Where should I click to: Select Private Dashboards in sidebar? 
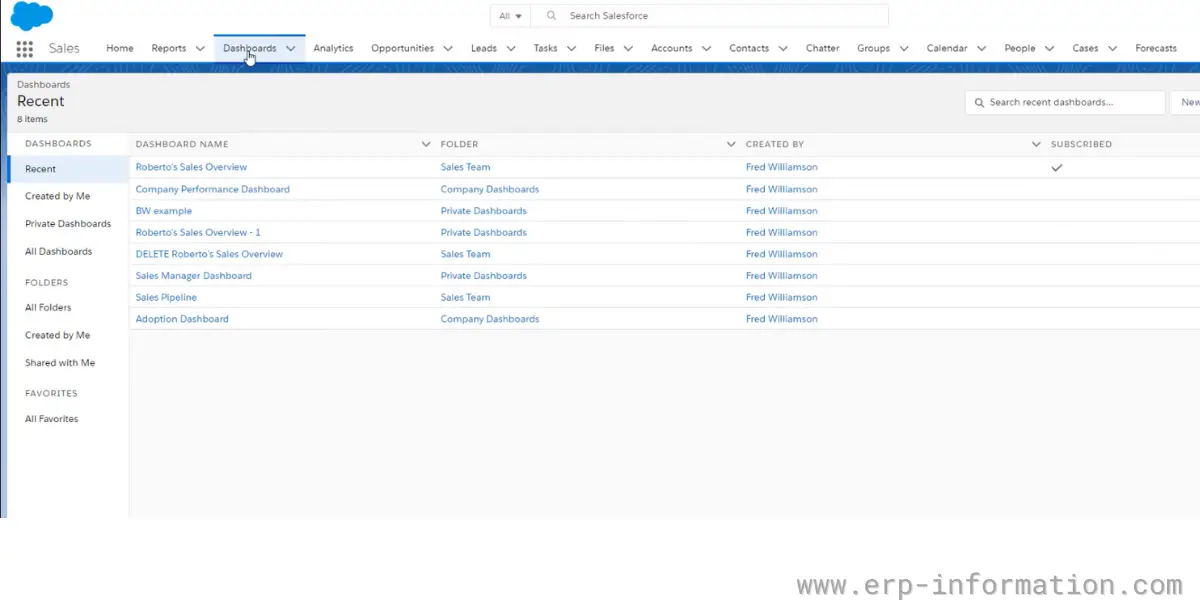[68, 224]
